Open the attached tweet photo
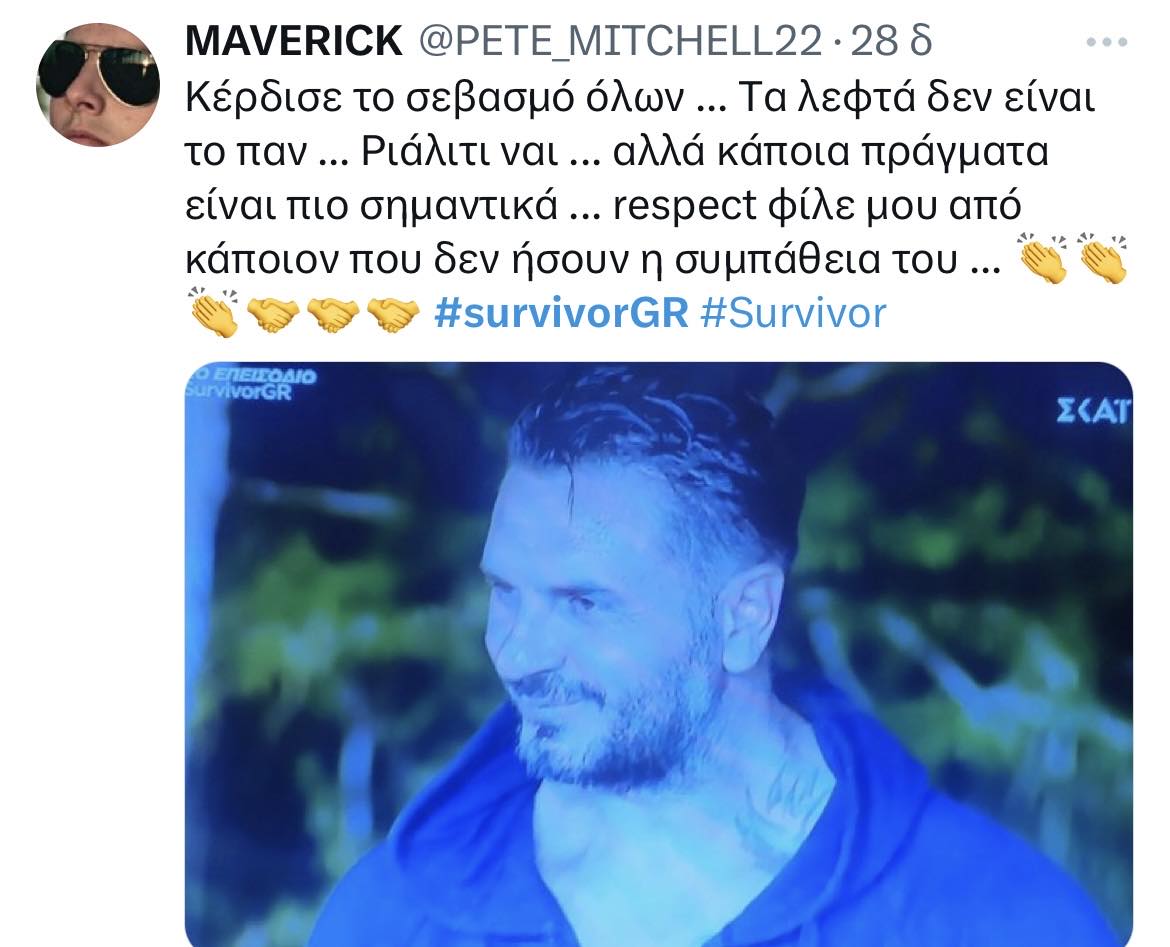The image size is (1170, 947). coord(659,654)
